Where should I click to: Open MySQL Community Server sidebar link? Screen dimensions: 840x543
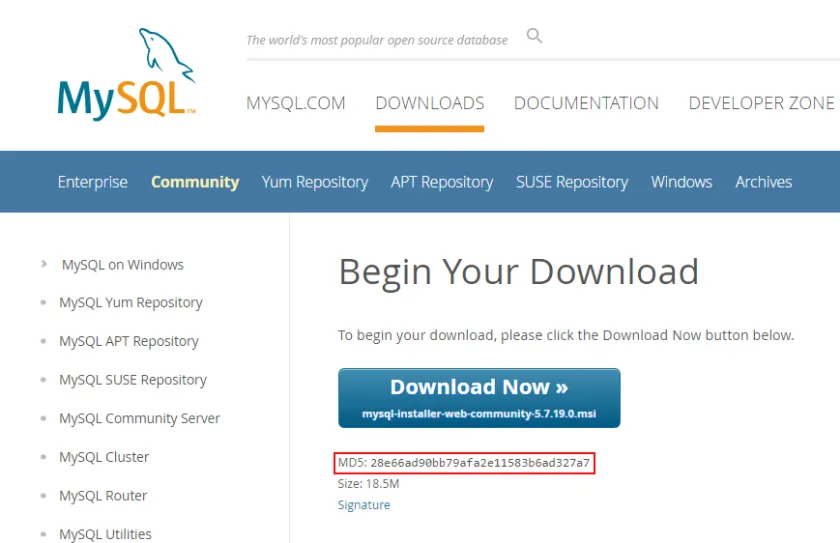click(x=139, y=418)
